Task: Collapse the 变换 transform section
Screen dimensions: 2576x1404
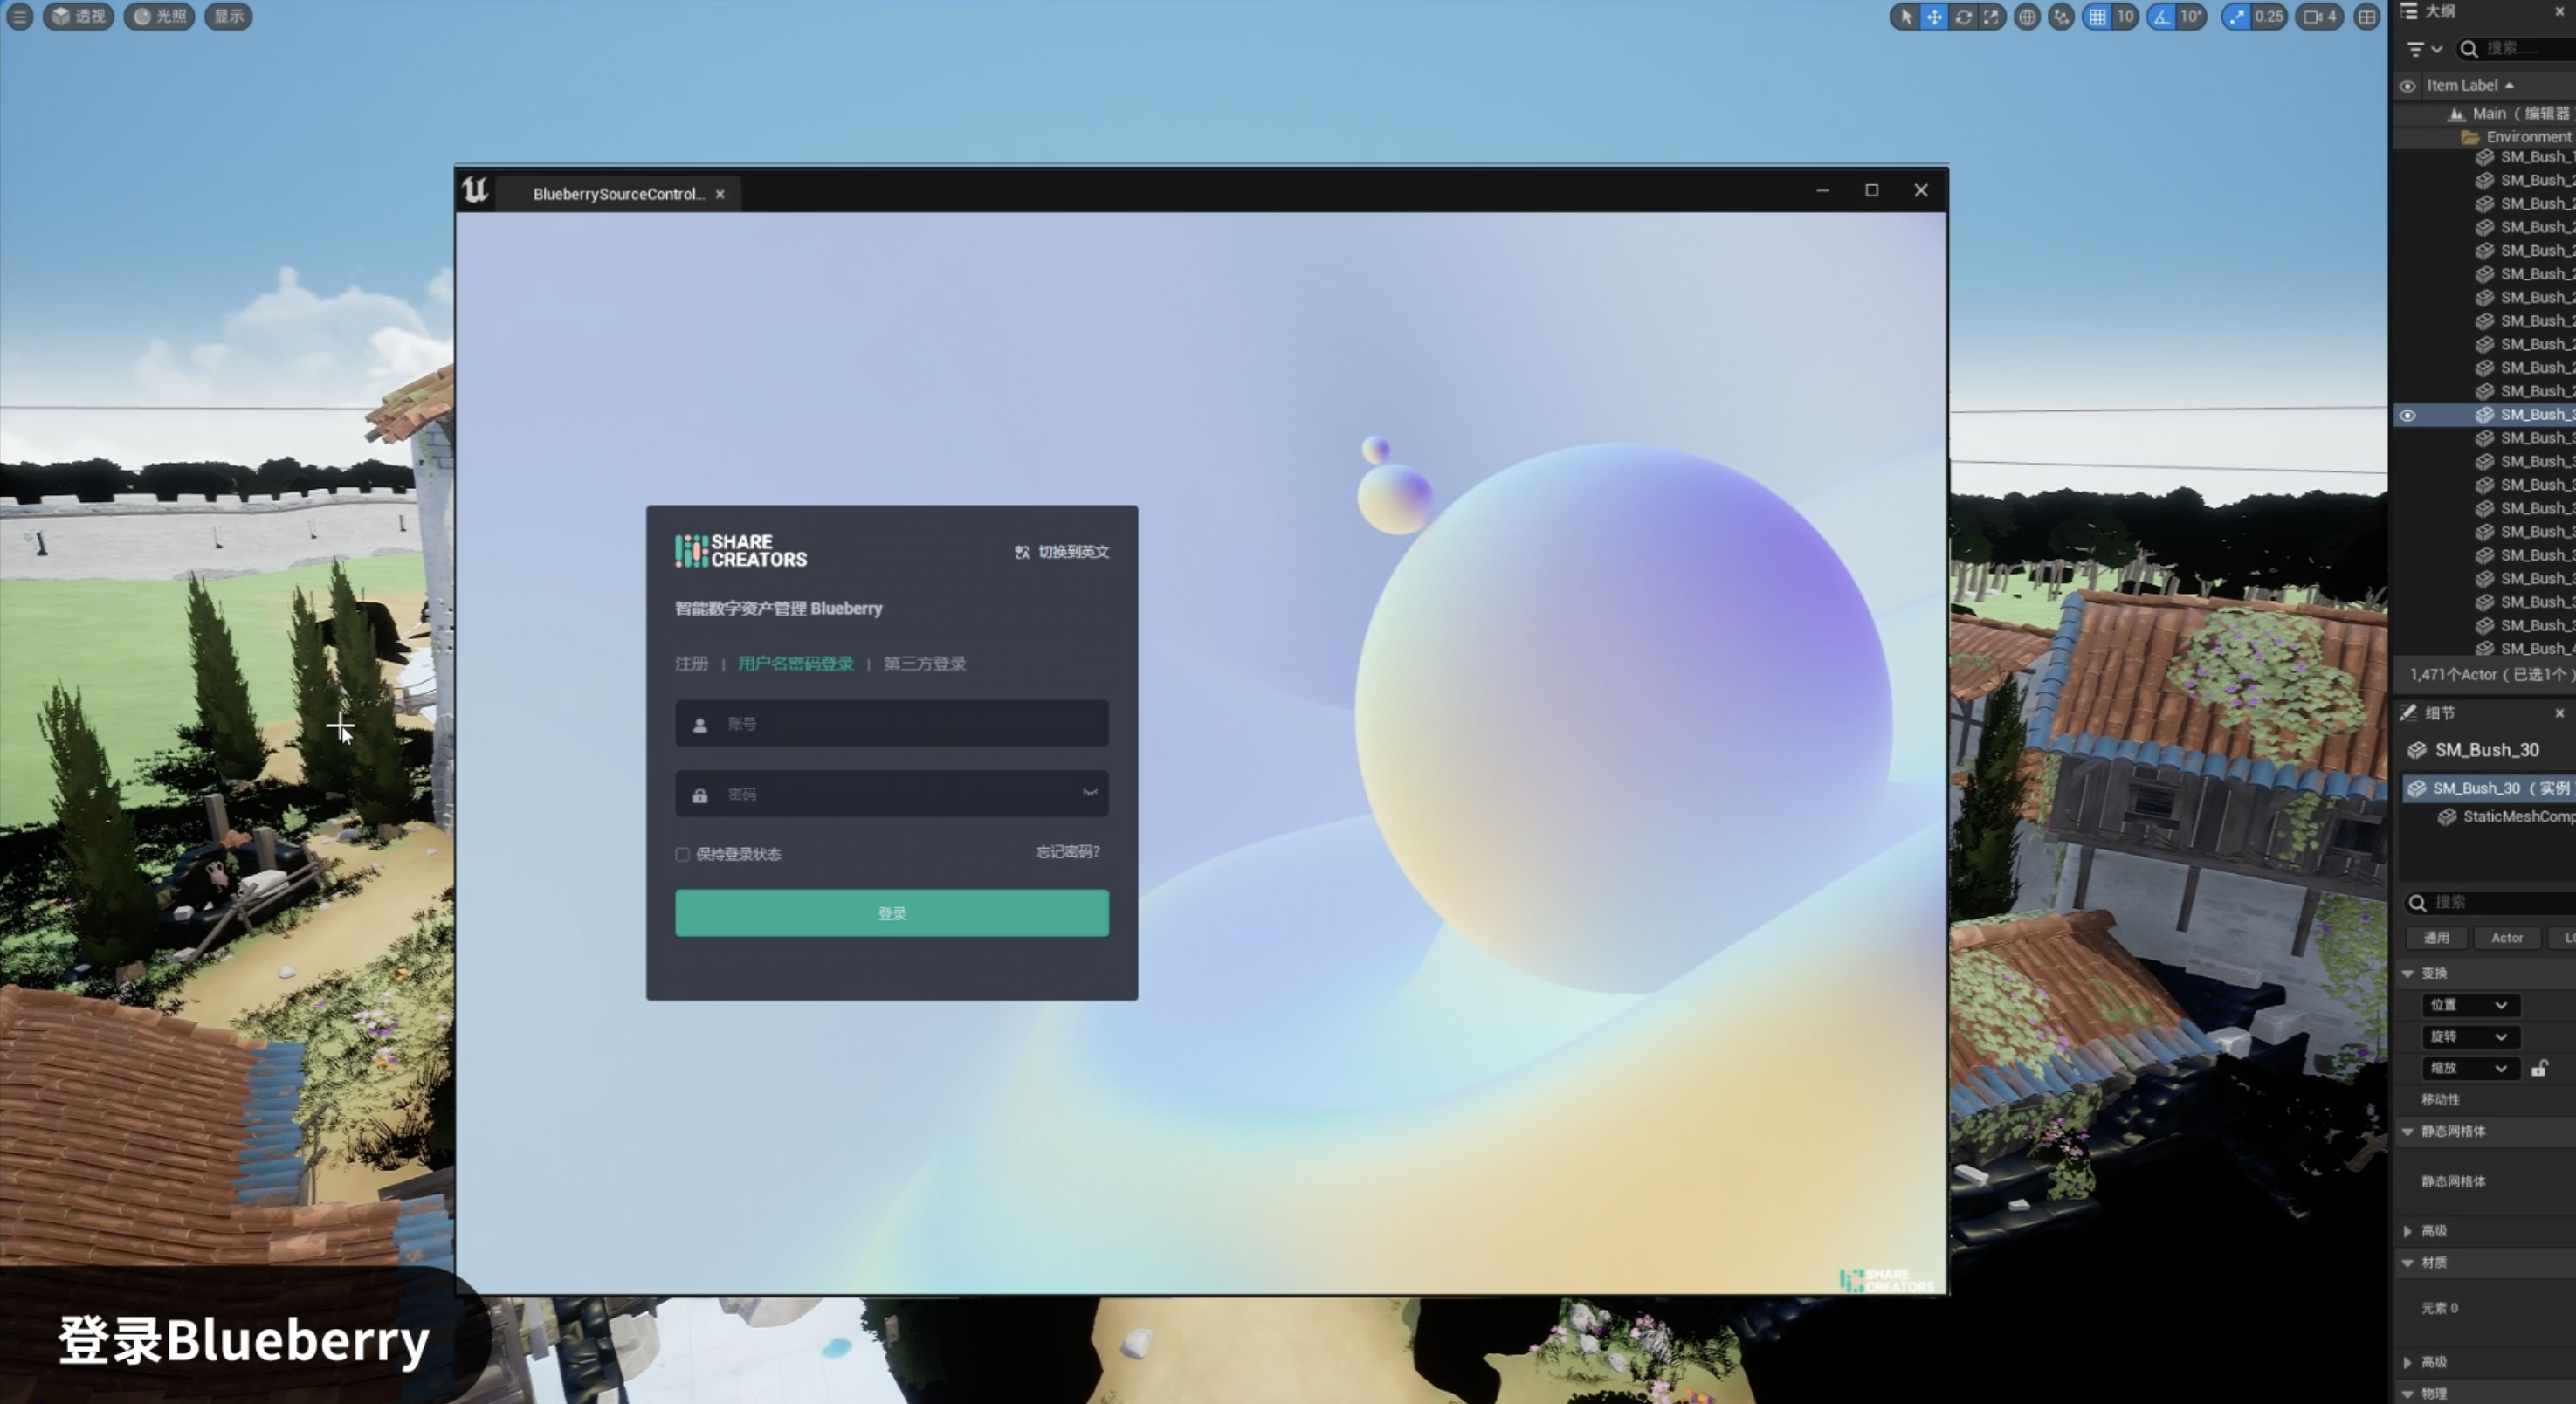Action: [2408, 974]
